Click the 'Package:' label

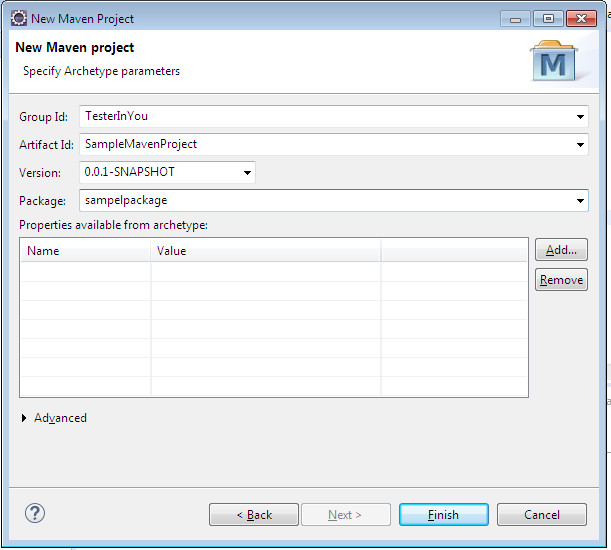tap(42, 201)
